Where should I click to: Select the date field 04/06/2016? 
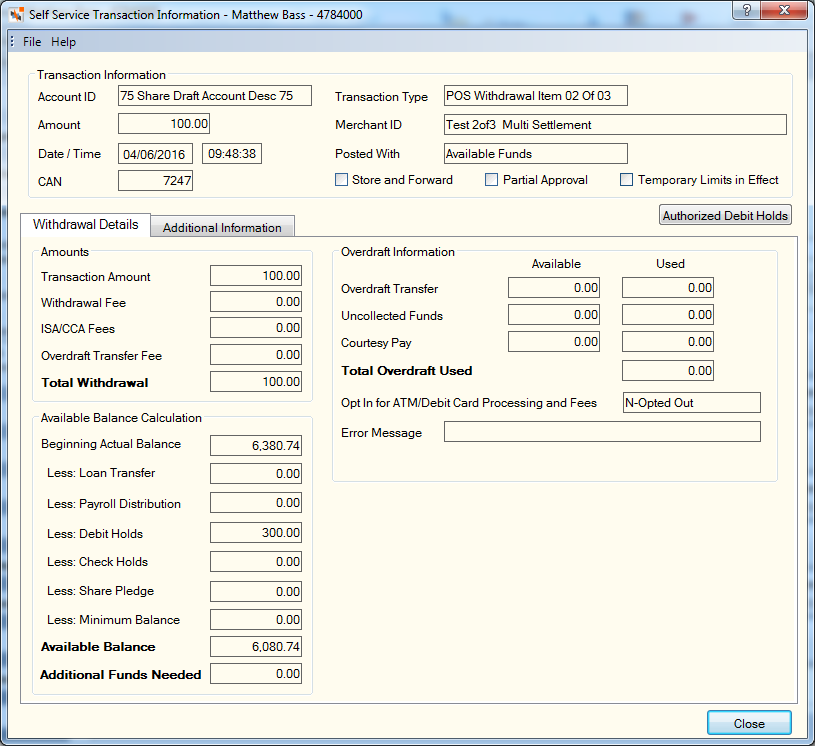(x=155, y=154)
